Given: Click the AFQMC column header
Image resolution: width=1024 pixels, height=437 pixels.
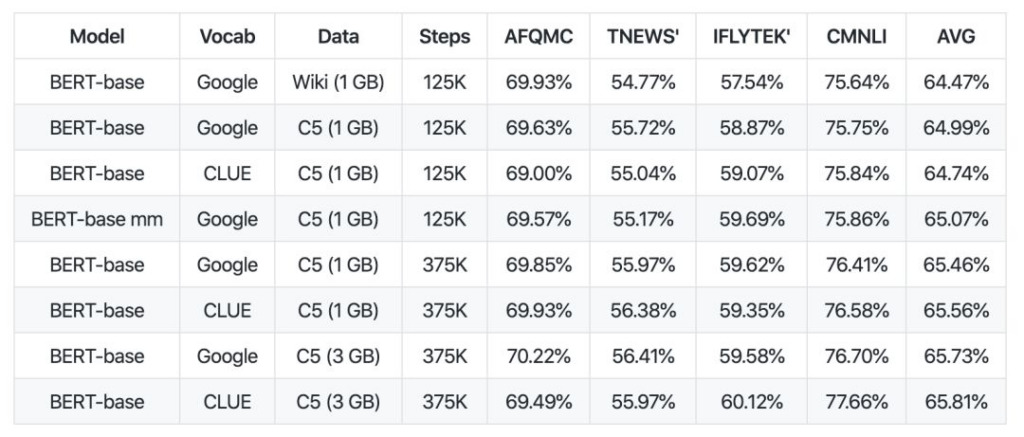Looking at the screenshot, I should pyautogui.click(x=538, y=37).
